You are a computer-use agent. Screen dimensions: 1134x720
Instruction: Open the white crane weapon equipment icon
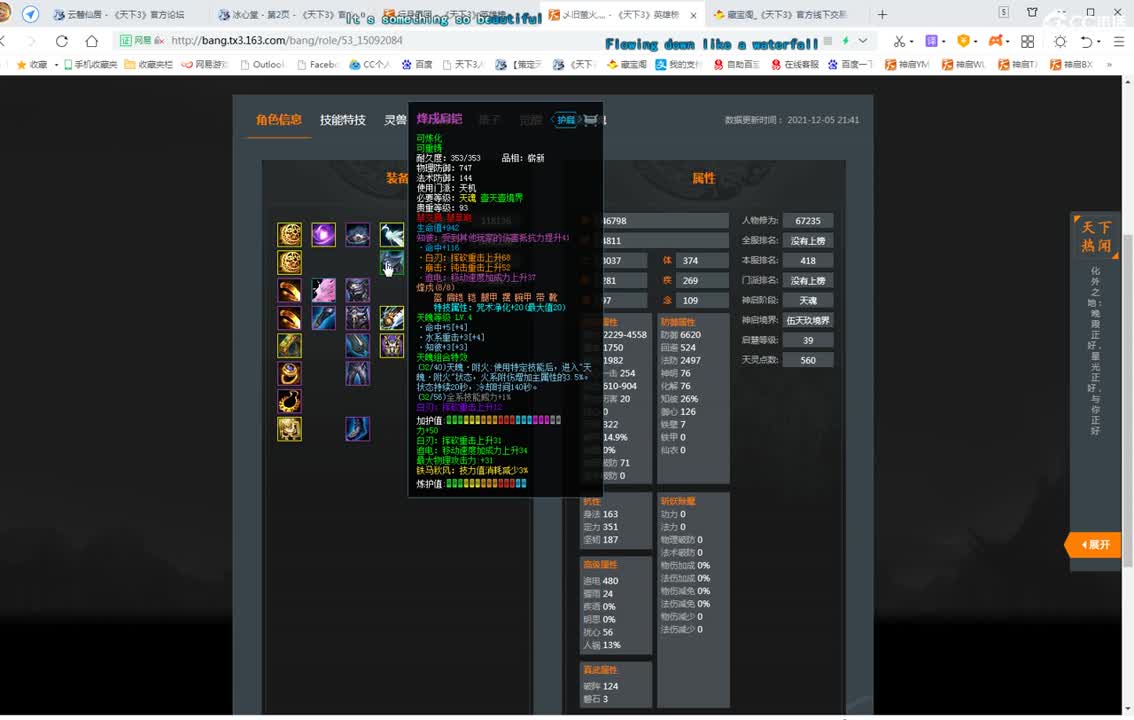[x=393, y=233]
